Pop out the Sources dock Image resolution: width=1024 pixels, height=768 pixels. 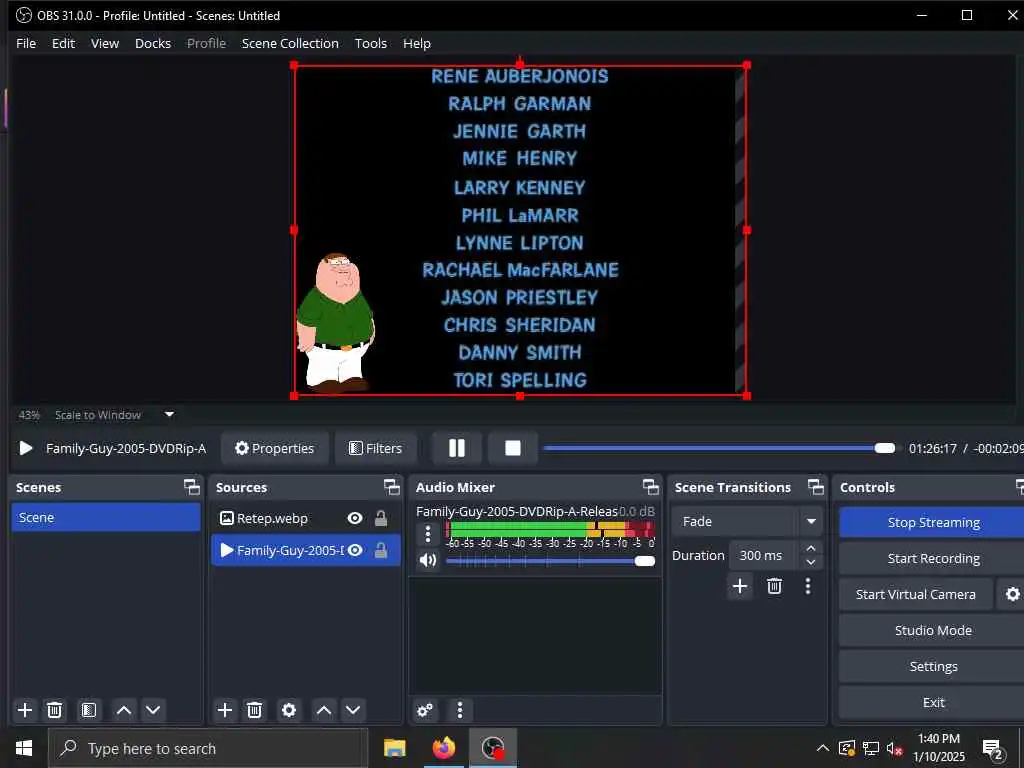pos(391,487)
